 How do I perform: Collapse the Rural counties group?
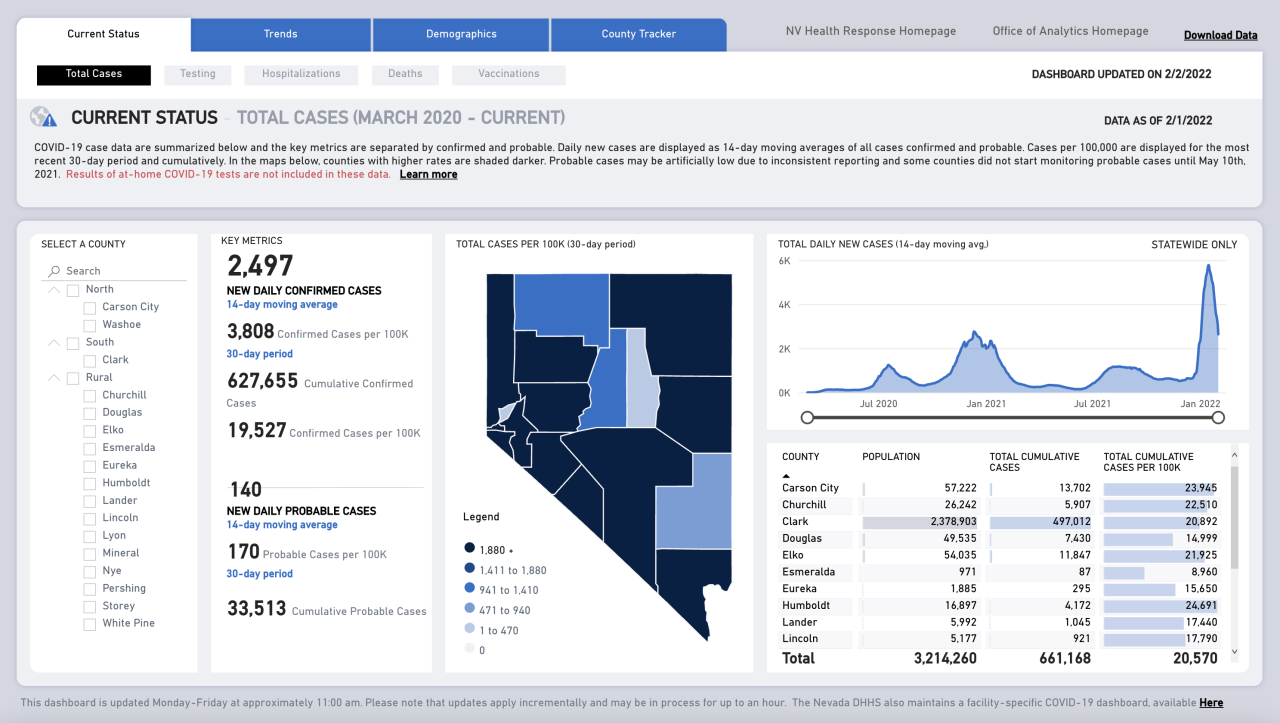[x=53, y=378]
